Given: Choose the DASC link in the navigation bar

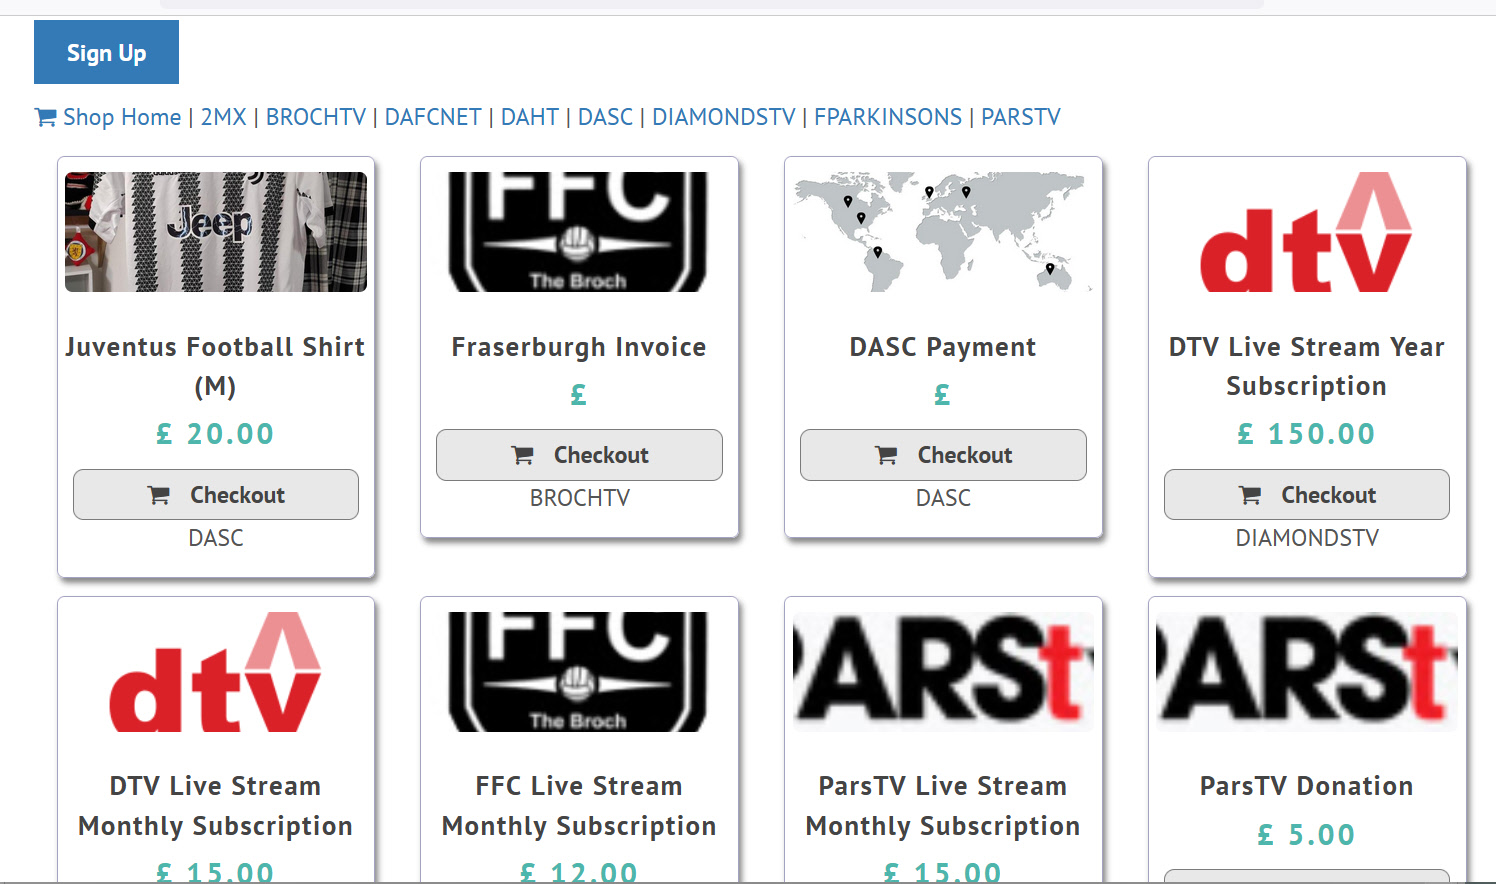Looking at the screenshot, I should [x=606, y=117].
